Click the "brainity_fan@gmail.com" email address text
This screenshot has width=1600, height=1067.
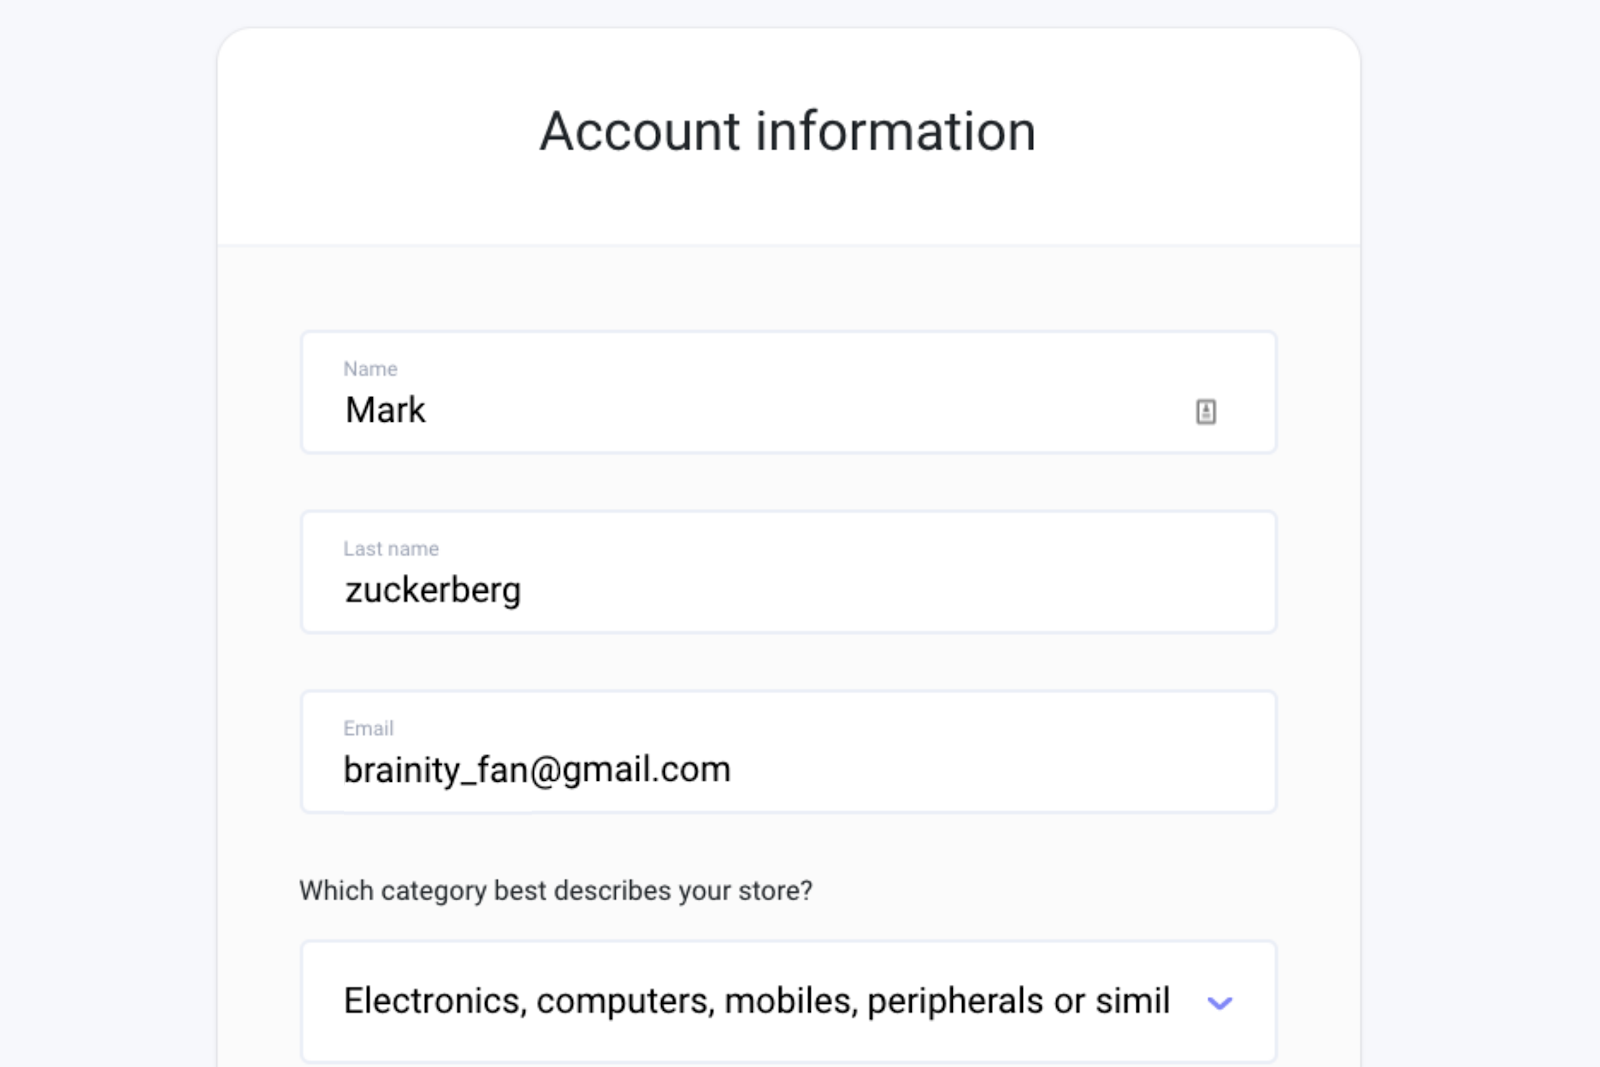pyautogui.click(x=537, y=770)
